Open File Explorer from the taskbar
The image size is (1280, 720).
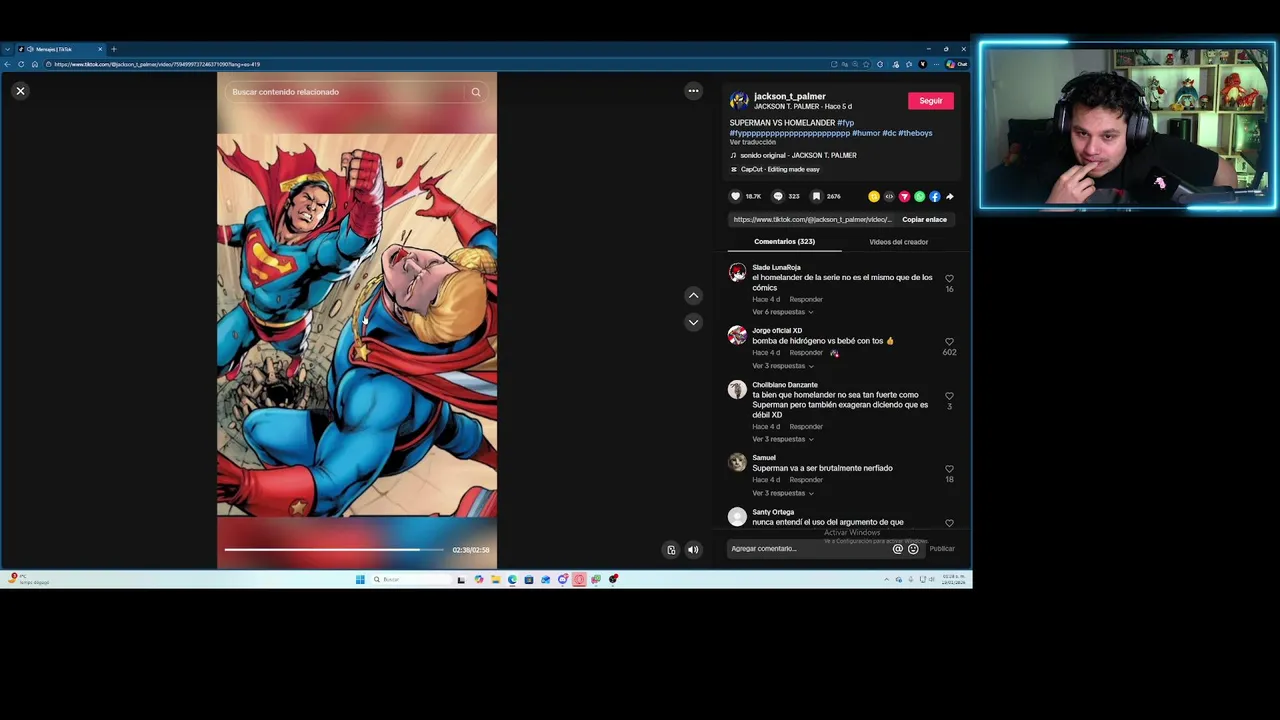pyautogui.click(x=495, y=579)
